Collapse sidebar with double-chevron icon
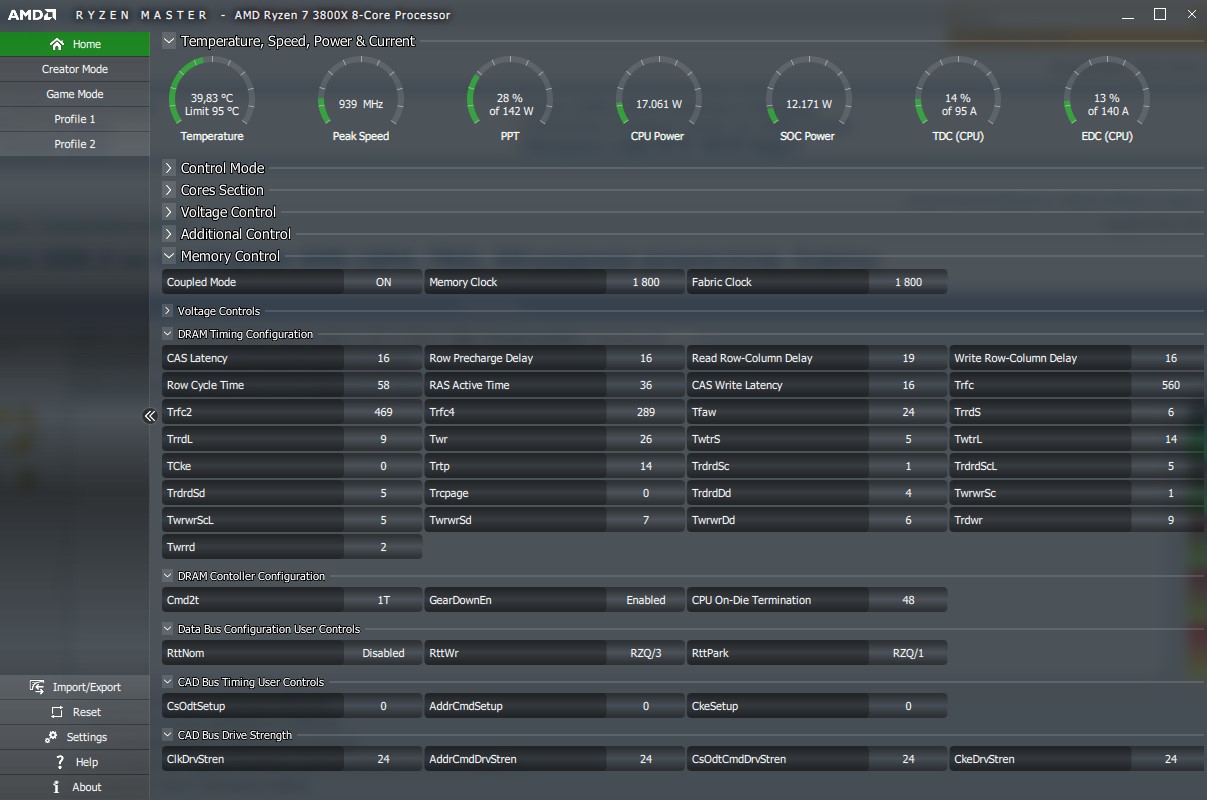The height and width of the screenshot is (800, 1207). pyautogui.click(x=150, y=416)
